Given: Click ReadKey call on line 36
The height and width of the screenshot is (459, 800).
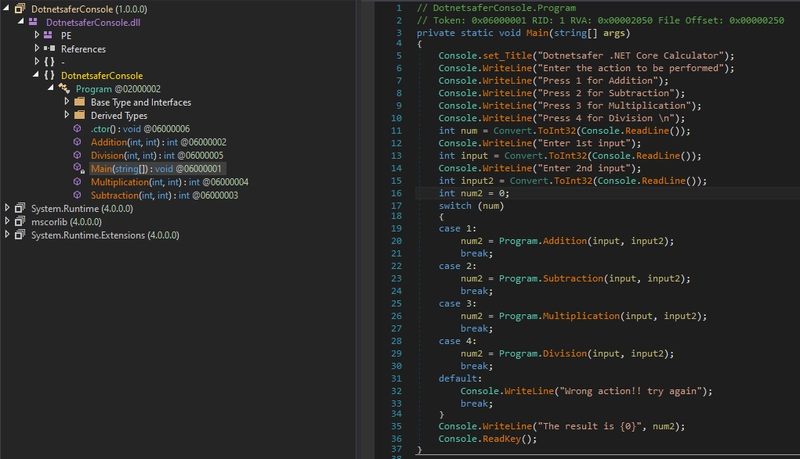Looking at the screenshot, I should pos(502,439).
